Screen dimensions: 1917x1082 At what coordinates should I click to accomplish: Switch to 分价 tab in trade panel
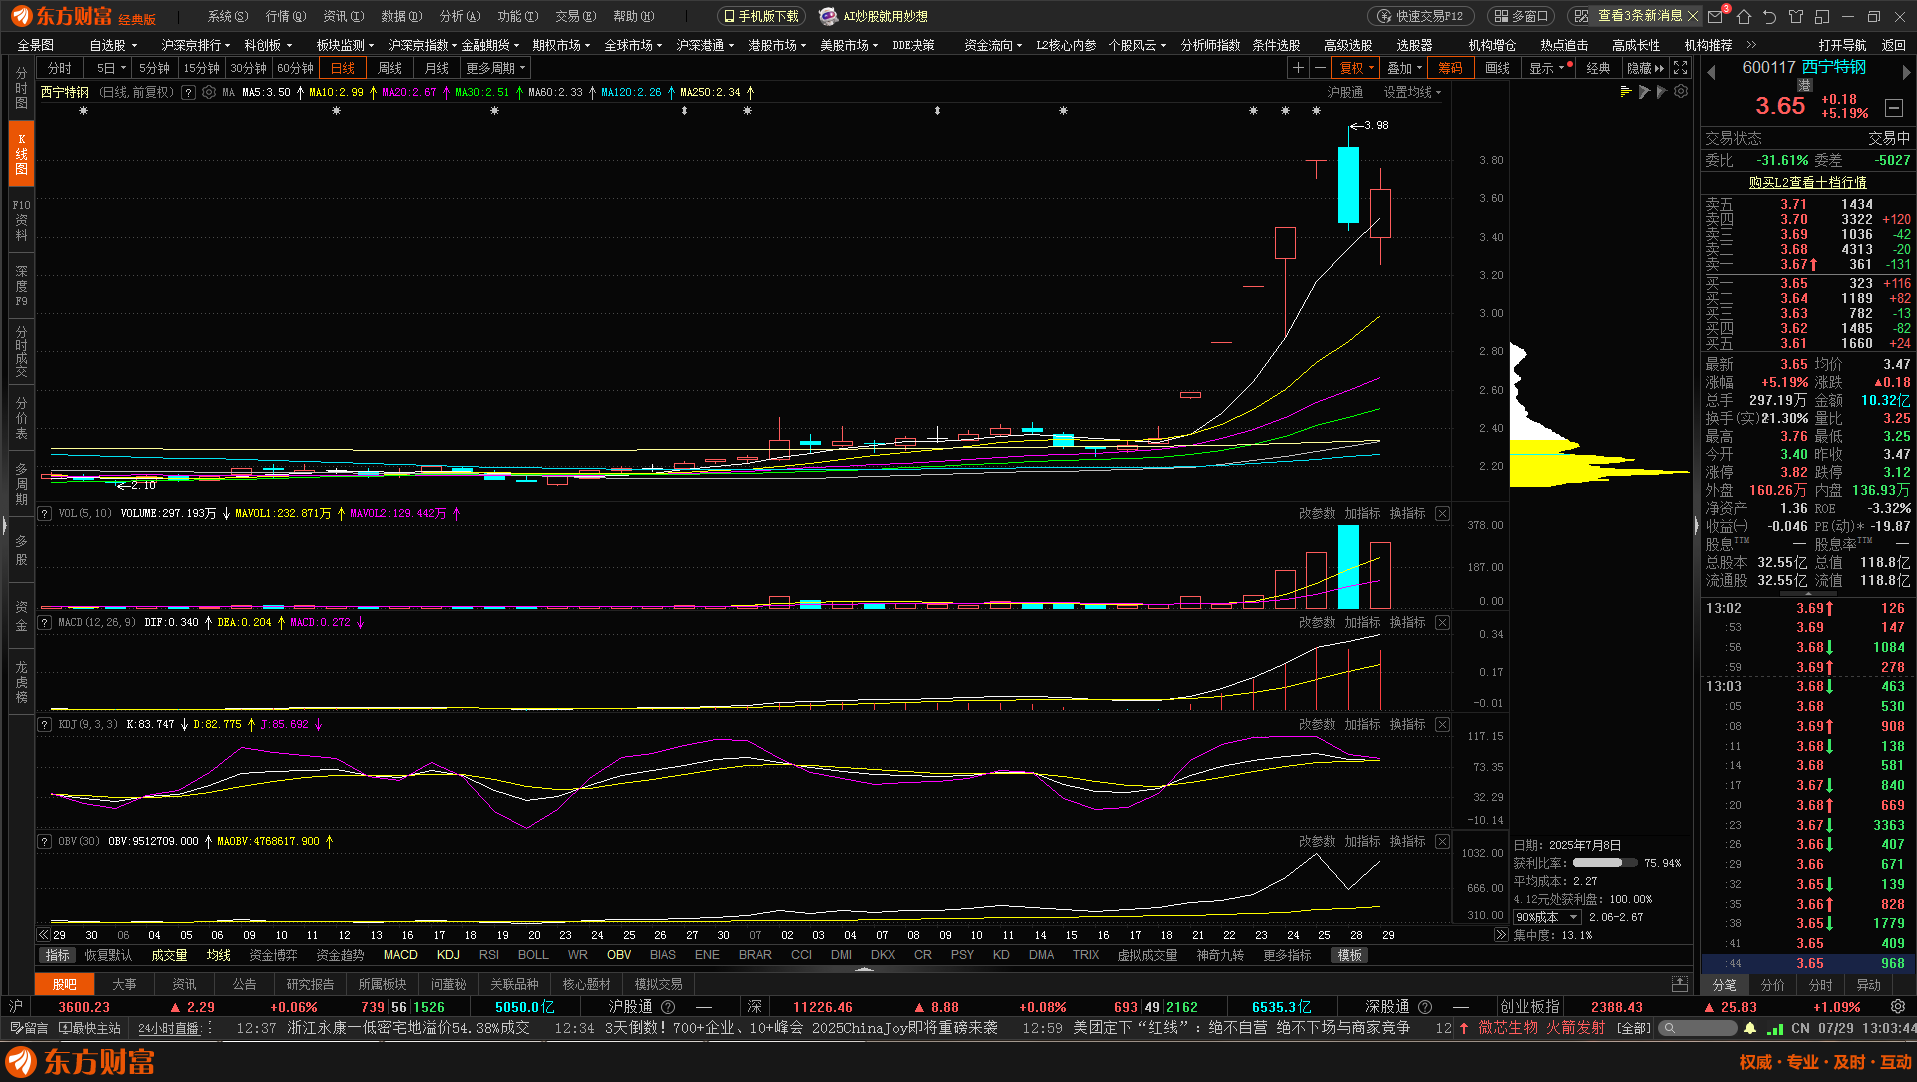pos(1772,985)
